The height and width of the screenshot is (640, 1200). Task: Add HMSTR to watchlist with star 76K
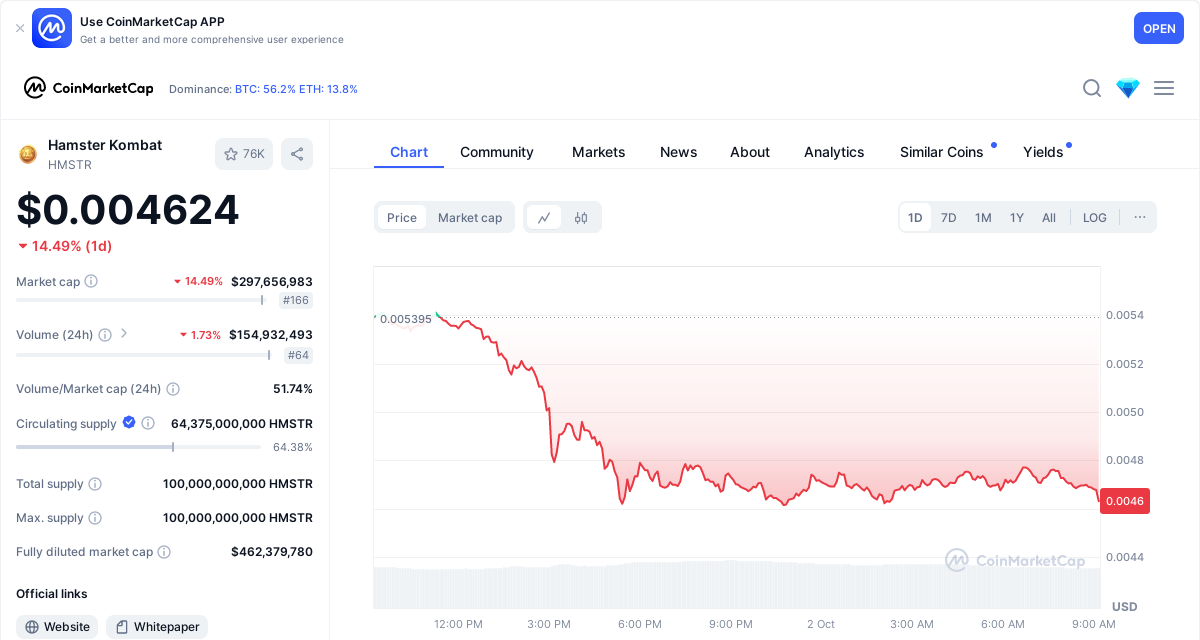pyautogui.click(x=244, y=154)
